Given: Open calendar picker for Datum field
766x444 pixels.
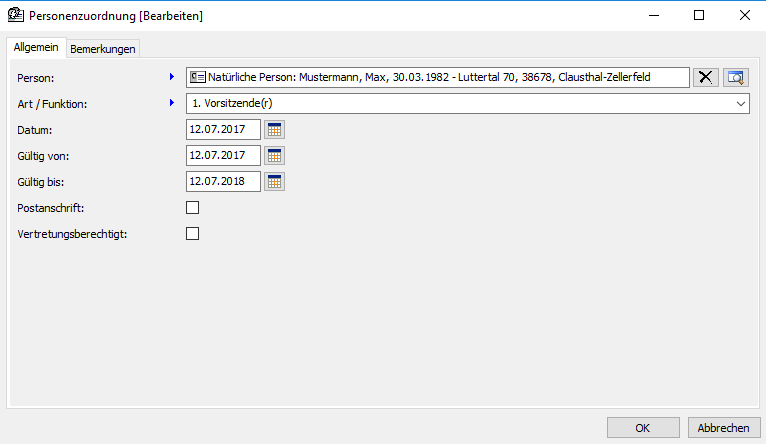Looking at the screenshot, I should pyautogui.click(x=274, y=129).
